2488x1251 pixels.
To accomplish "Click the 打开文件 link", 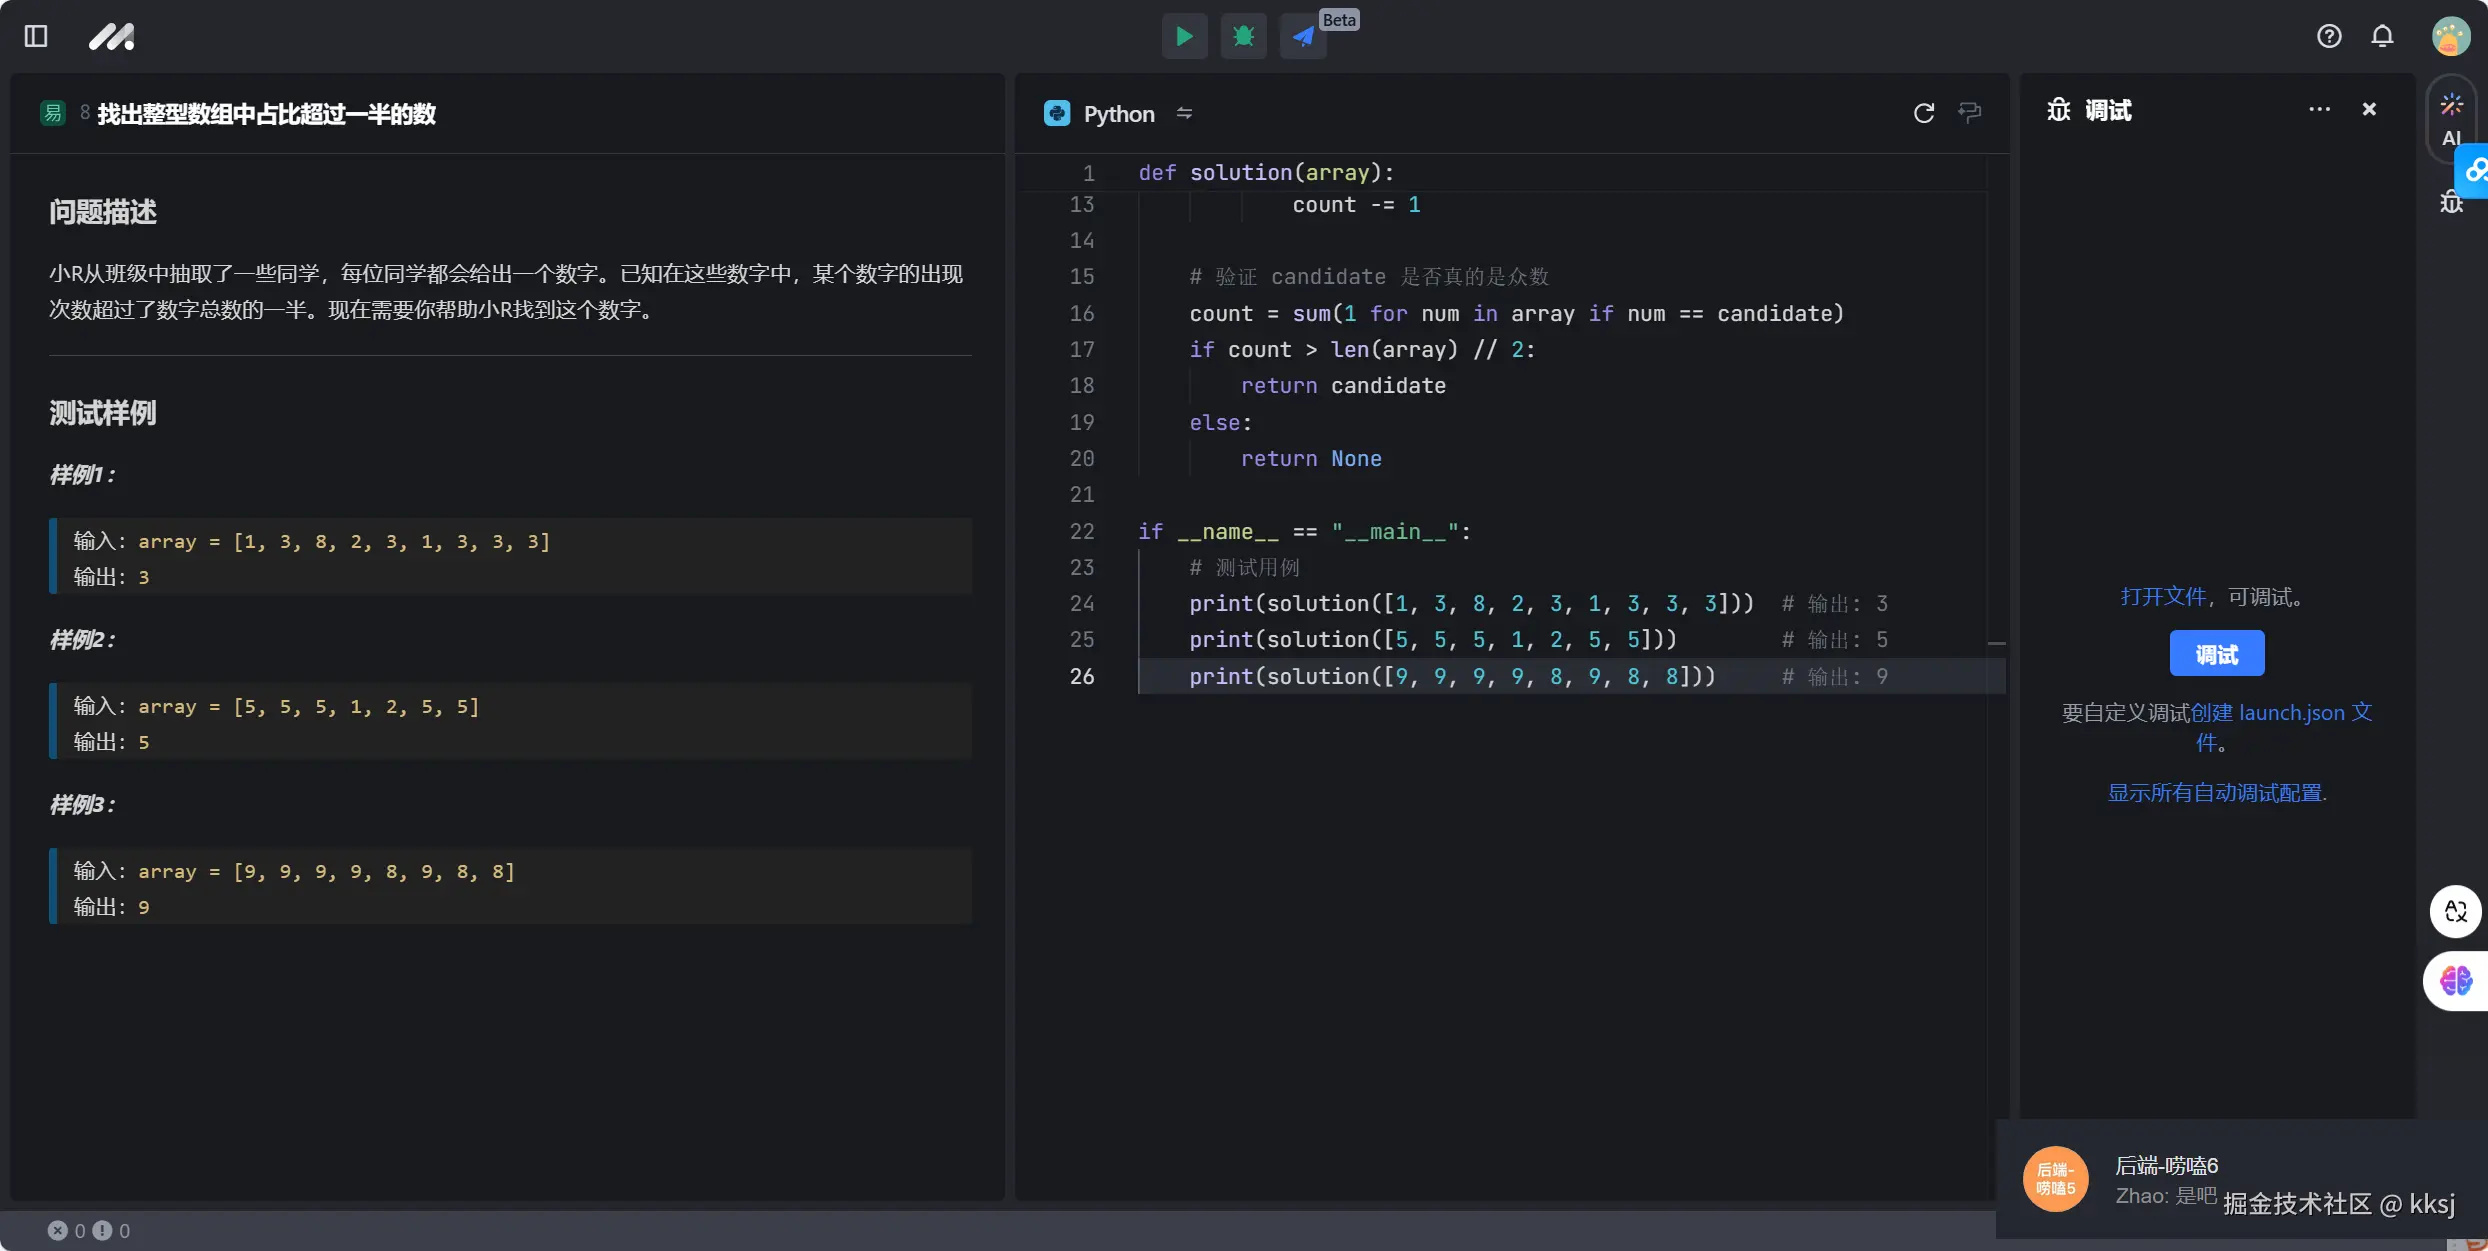I will coord(2163,597).
